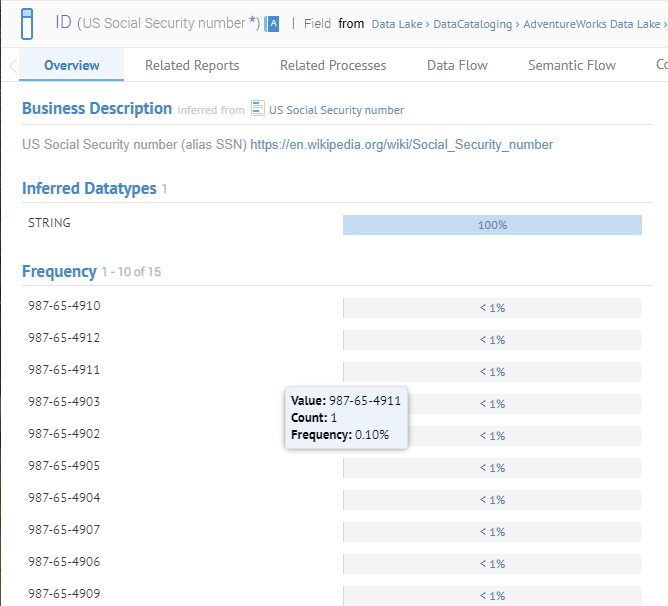Select frequency value 987-65-4910
This screenshot has width=668, height=606.
point(64,306)
